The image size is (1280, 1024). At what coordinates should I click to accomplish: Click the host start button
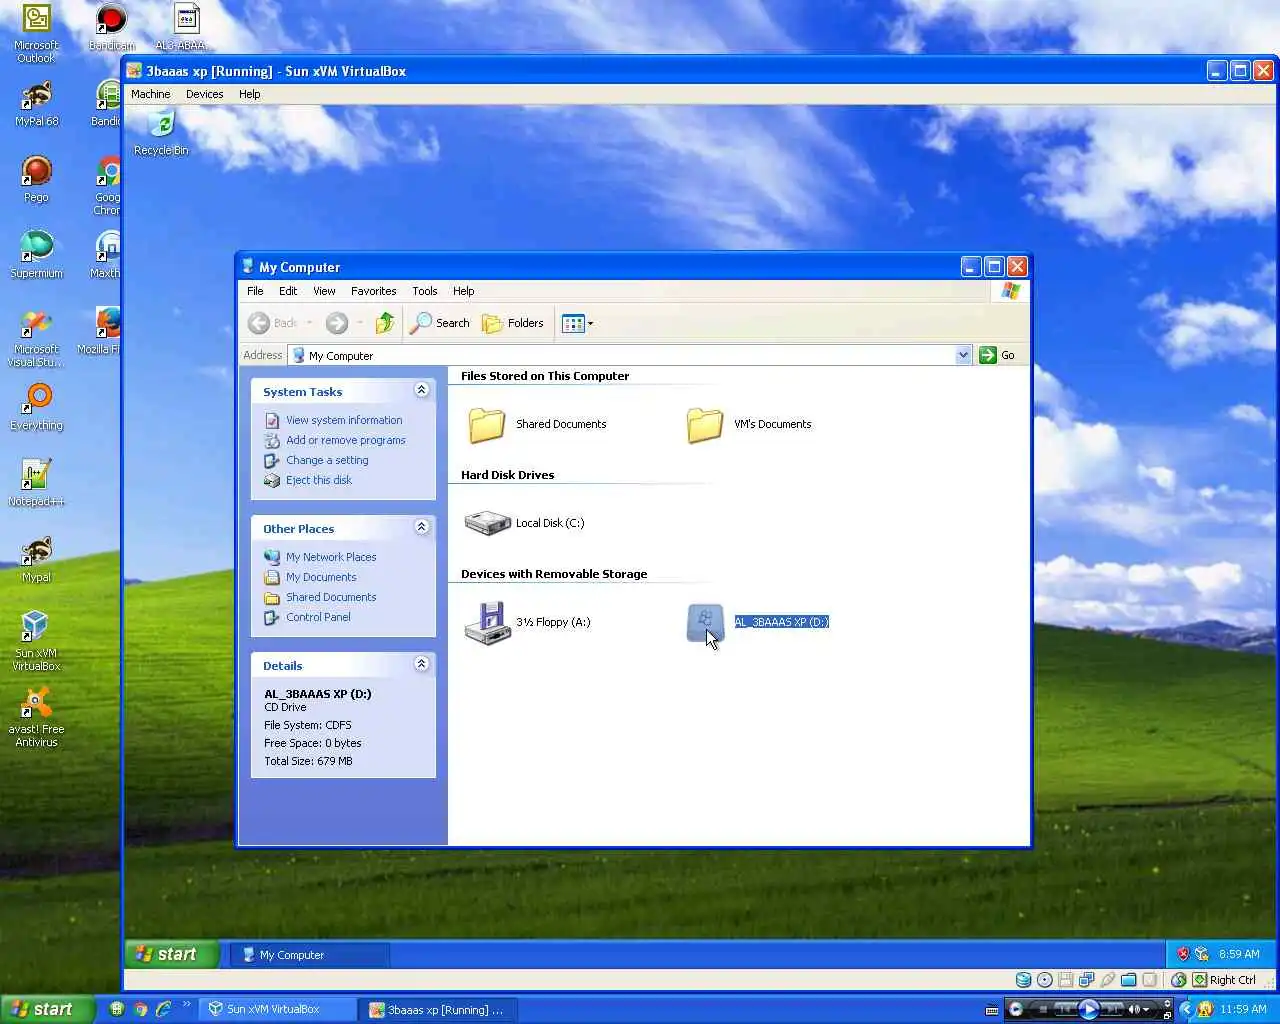pyautogui.click(x=47, y=1009)
